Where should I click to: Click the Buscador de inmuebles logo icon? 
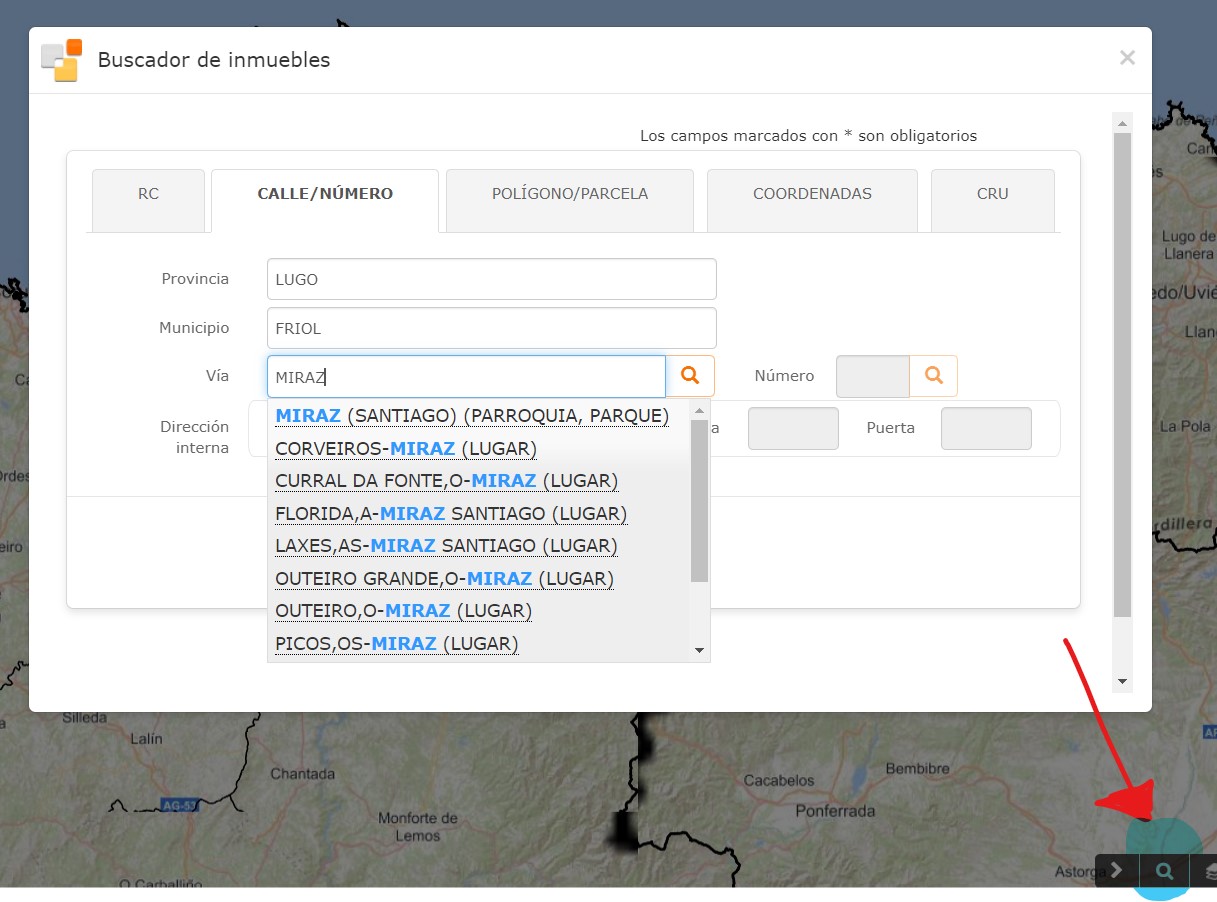click(62, 60)
